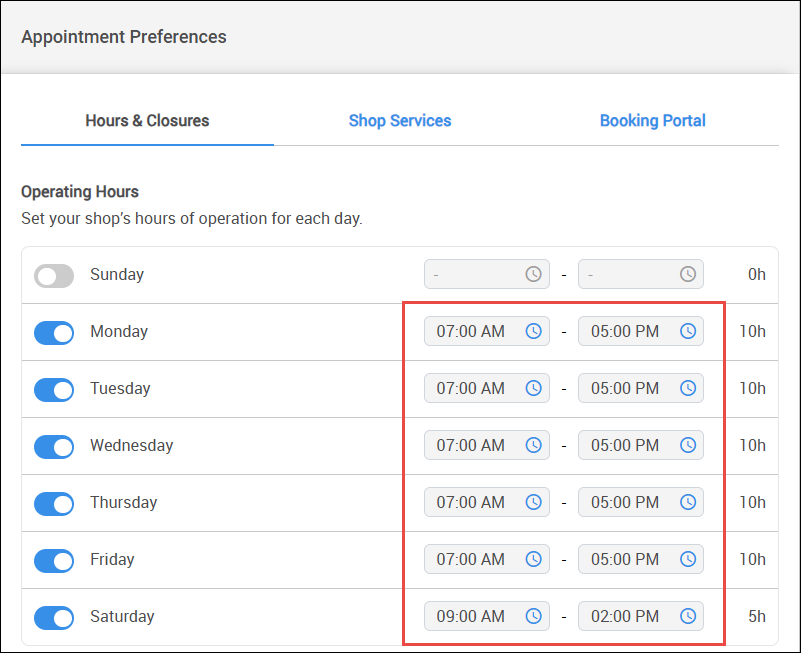Disable the Monday operating hours toggle
This screenshot has width=801, height=653.
pos(54,333)
